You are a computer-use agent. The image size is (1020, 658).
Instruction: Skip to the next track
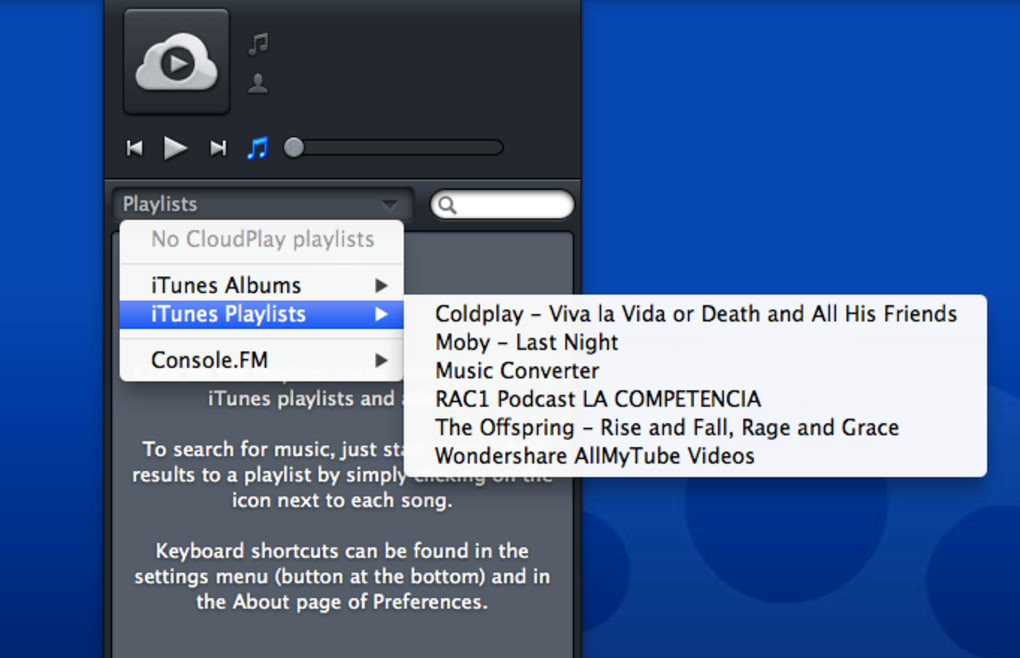coord(218,148)
